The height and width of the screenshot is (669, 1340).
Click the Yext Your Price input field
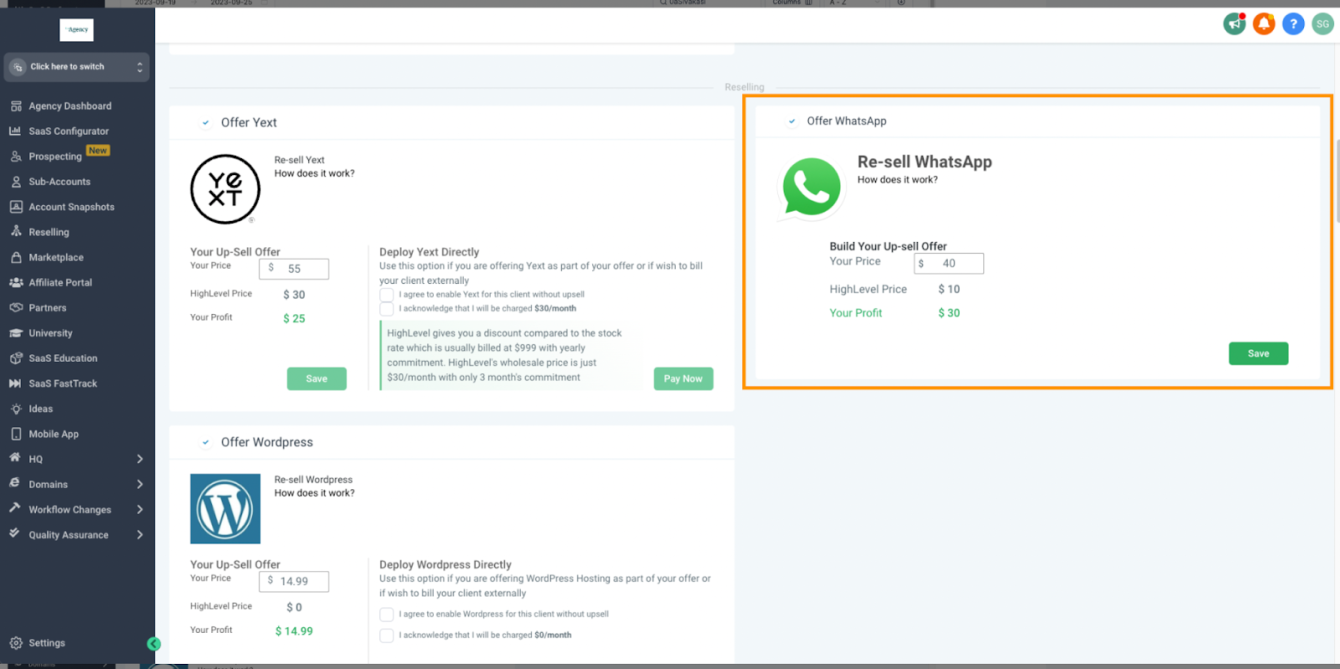click(293, 268)
